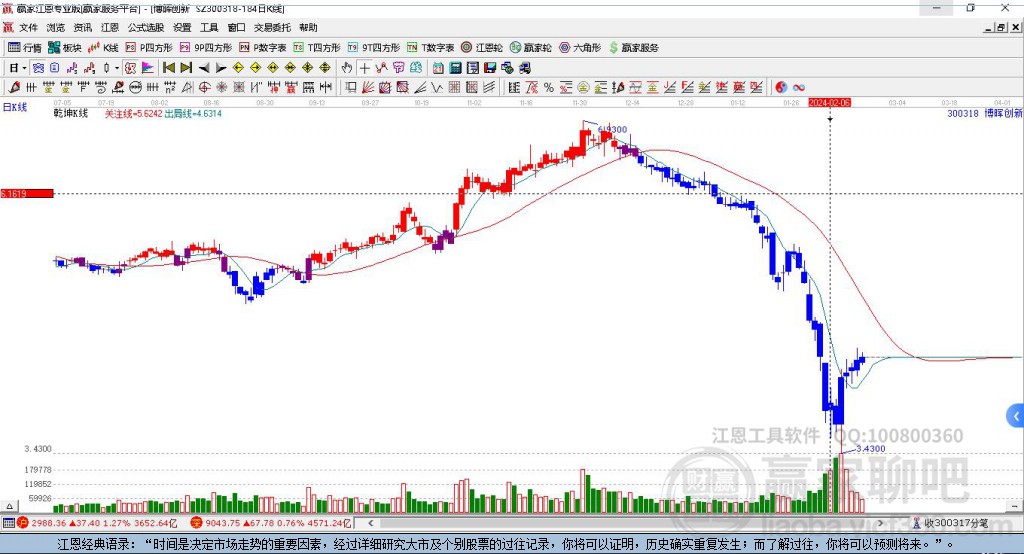This screenshot has height=554, width=1024.
Task: Click the infinity symbol icon
Action: point(799,88)
